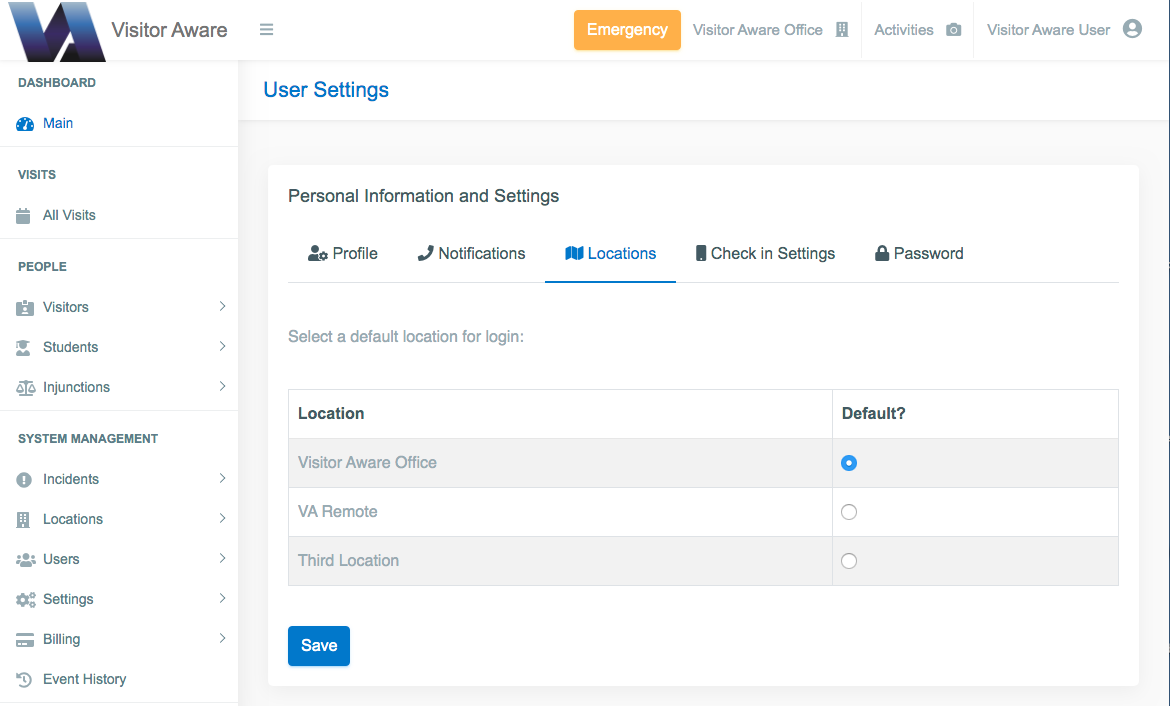Click the lock icon on Password tab

(882, 254)
